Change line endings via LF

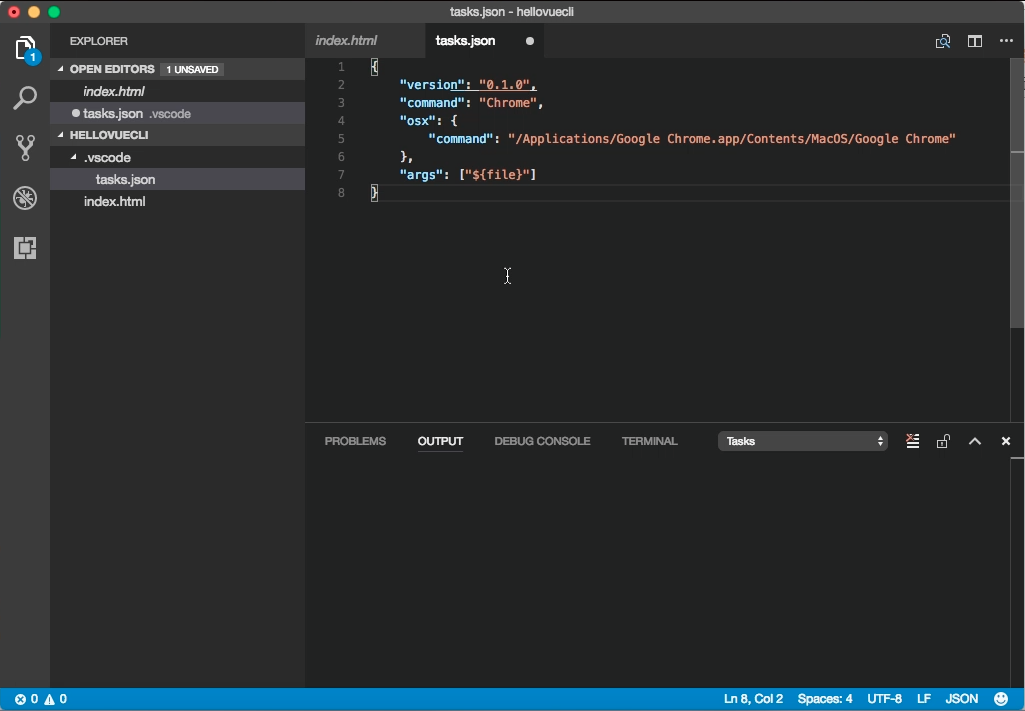click(924, 699)
